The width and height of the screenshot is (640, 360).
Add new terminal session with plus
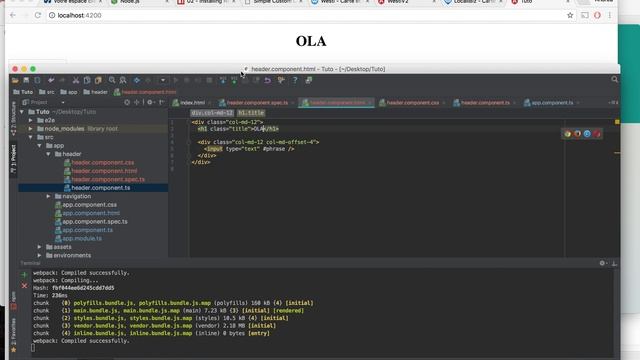pos(24,275)
